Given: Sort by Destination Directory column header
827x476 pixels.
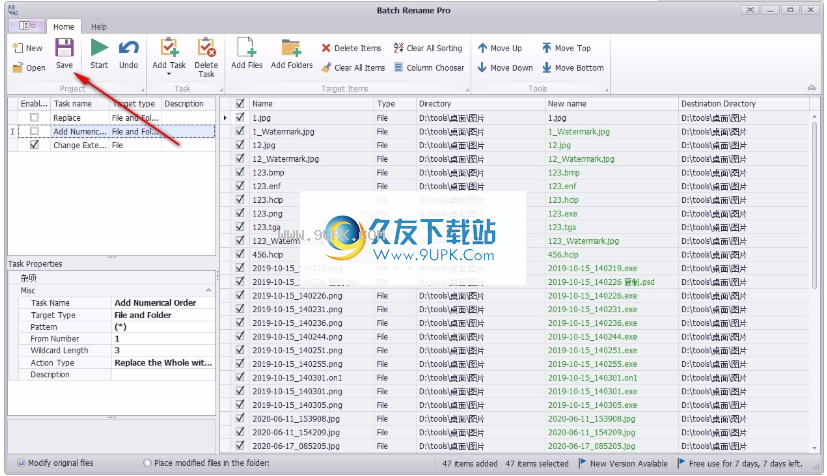Looking at the screenshot, I should click(x=744, y=104).
